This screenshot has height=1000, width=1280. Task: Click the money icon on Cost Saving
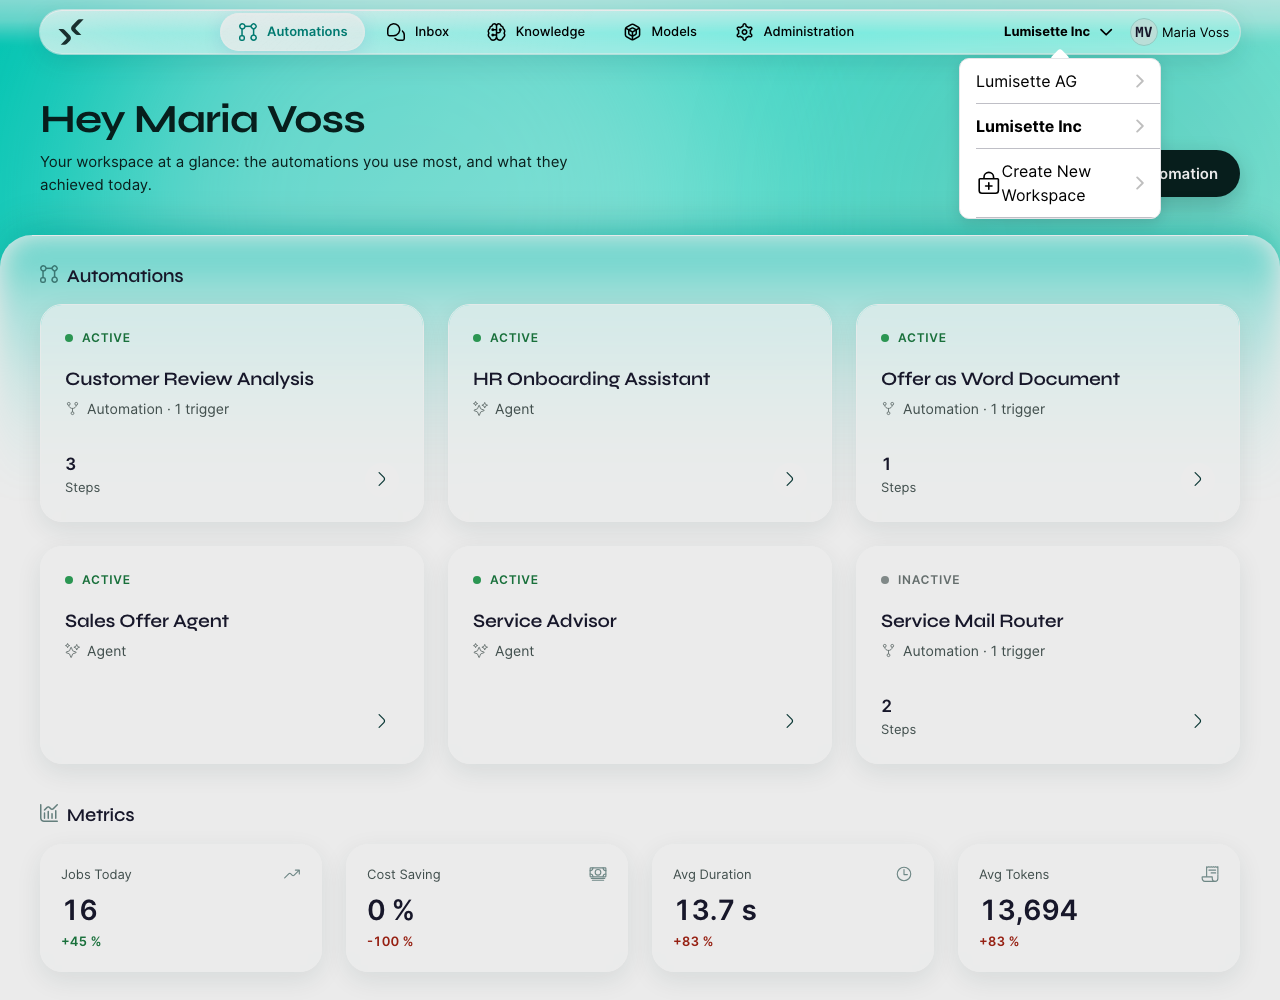598,874
